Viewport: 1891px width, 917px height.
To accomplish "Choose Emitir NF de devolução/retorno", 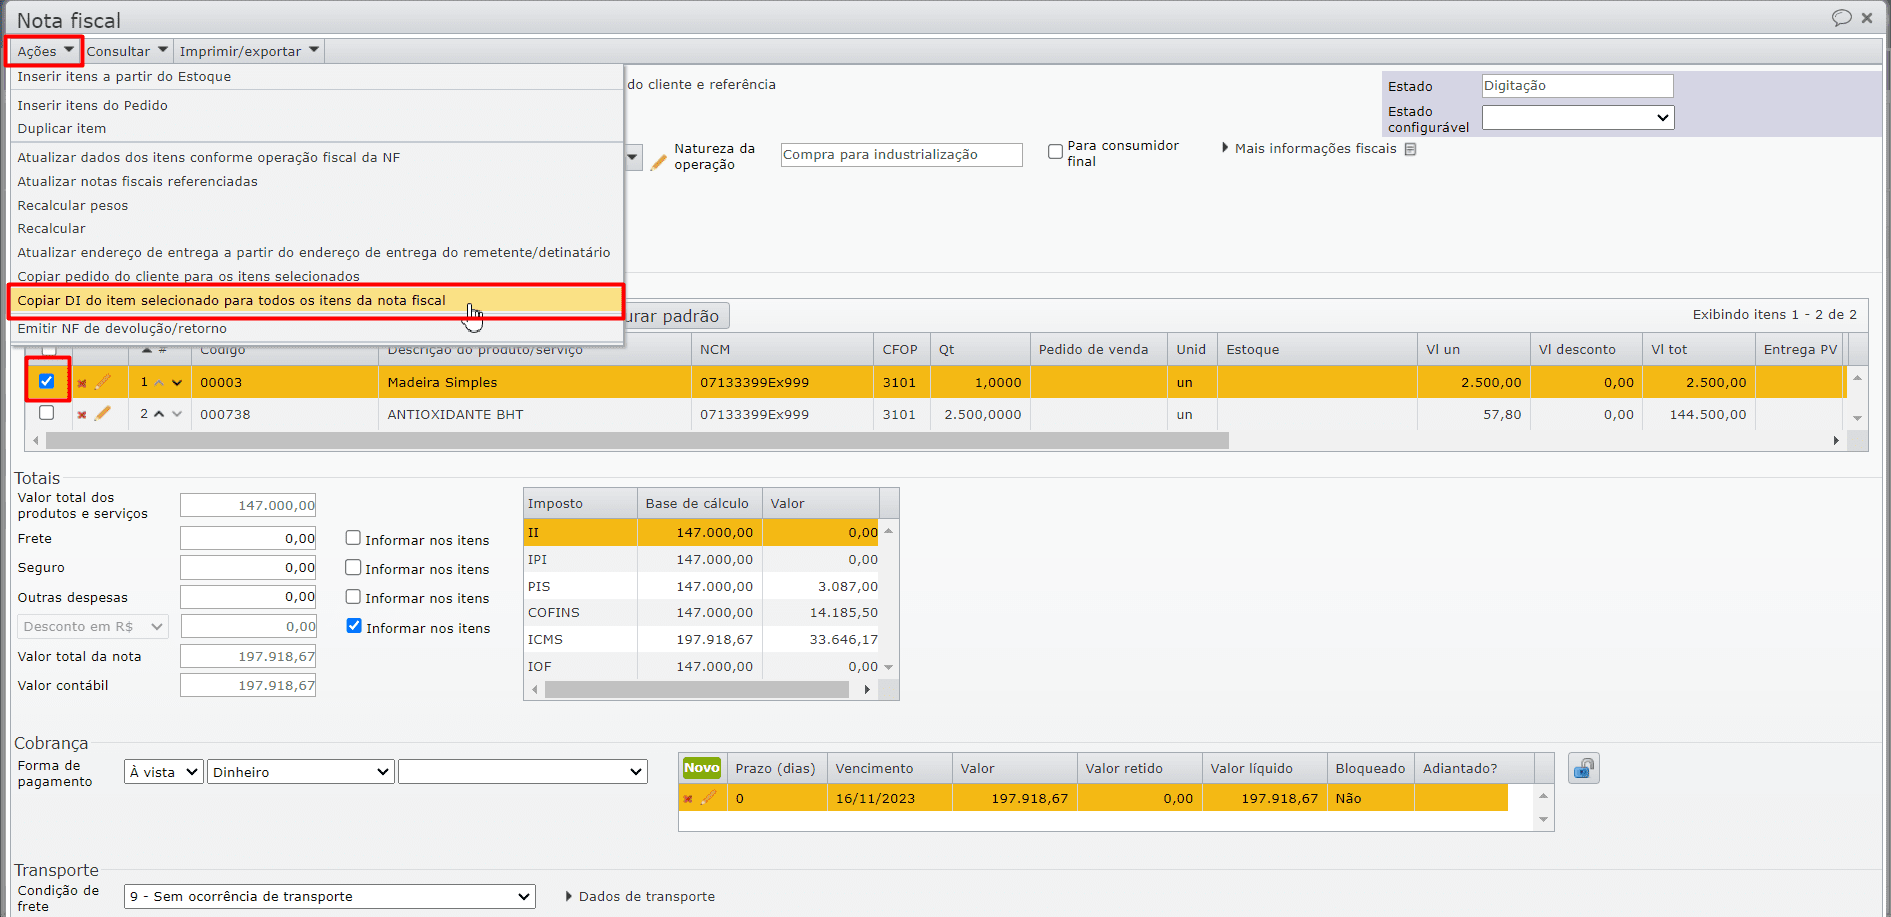I will tap(122, 329).
